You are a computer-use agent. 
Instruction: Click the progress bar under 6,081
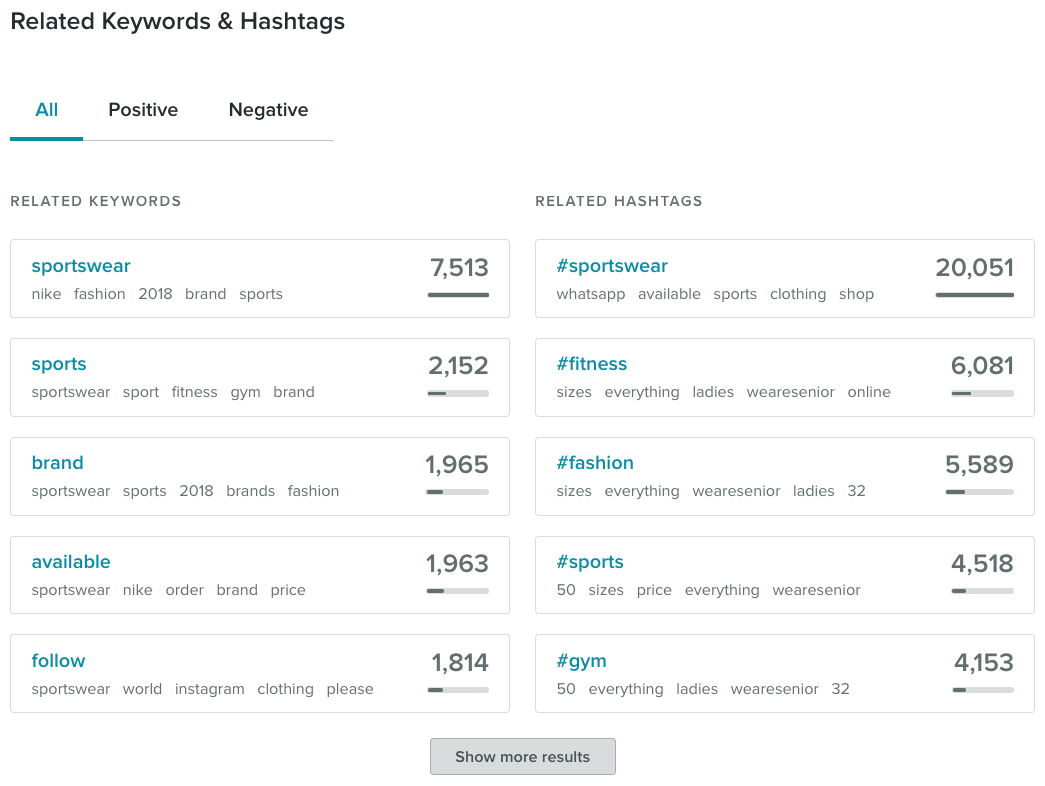tap(983, 393)
